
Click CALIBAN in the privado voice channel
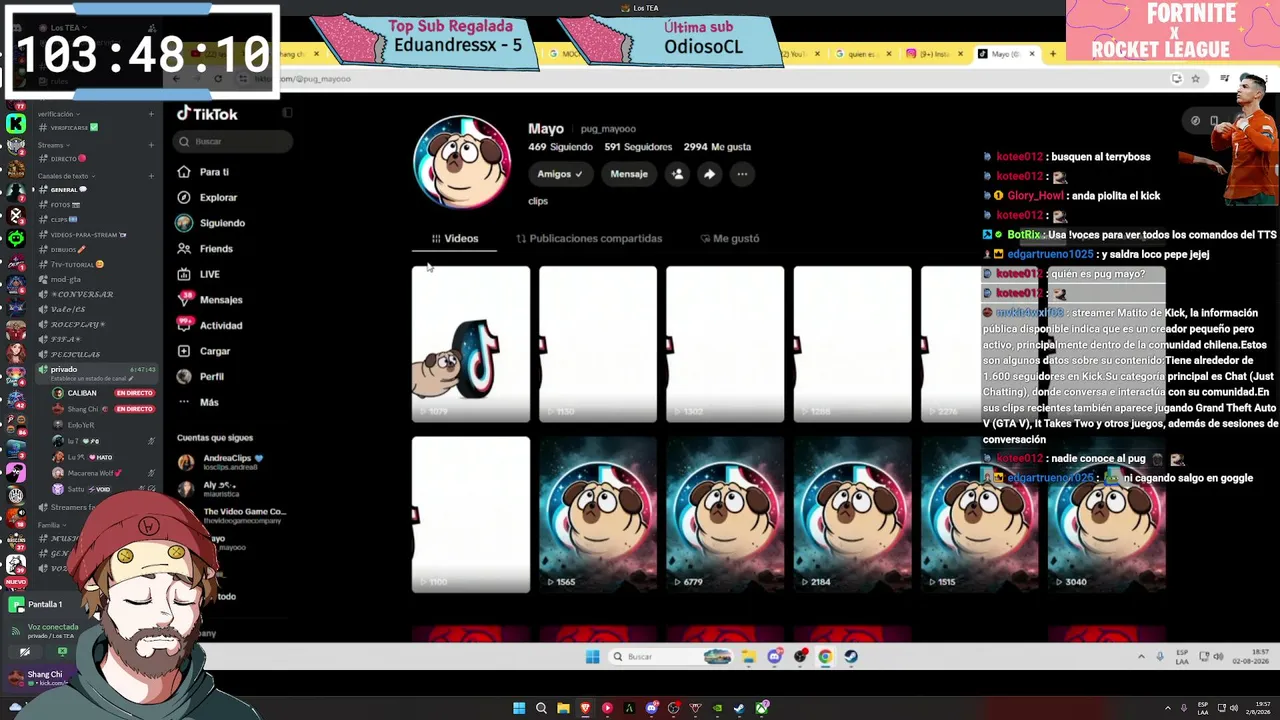(104, 393)
